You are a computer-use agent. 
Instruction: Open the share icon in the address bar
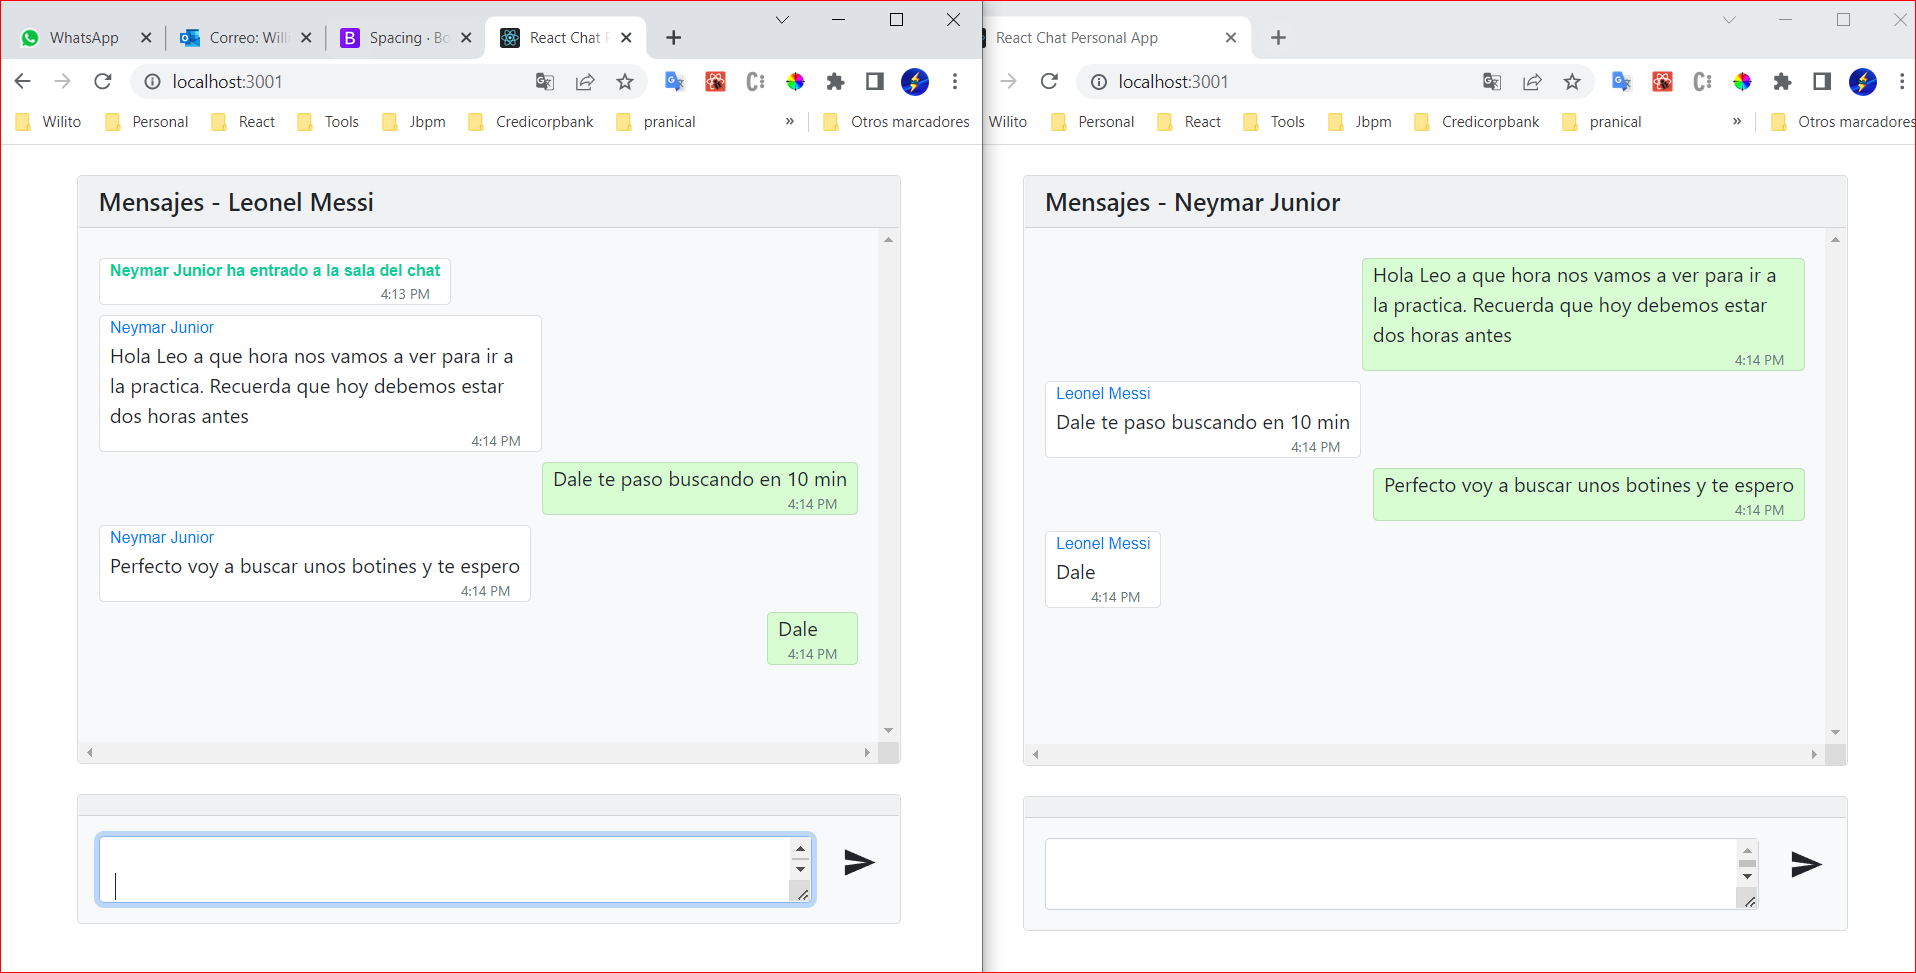[585, 81]
